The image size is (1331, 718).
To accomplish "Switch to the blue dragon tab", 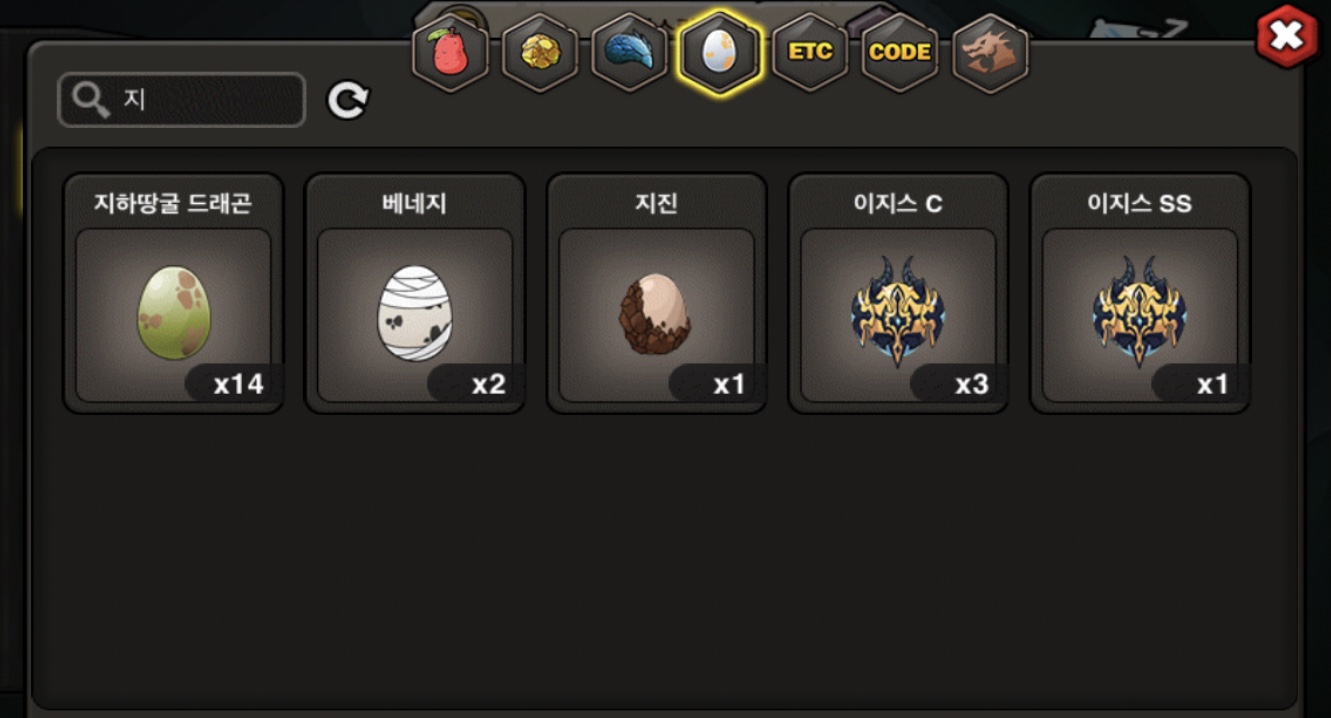I will click(x=630, y=52).
